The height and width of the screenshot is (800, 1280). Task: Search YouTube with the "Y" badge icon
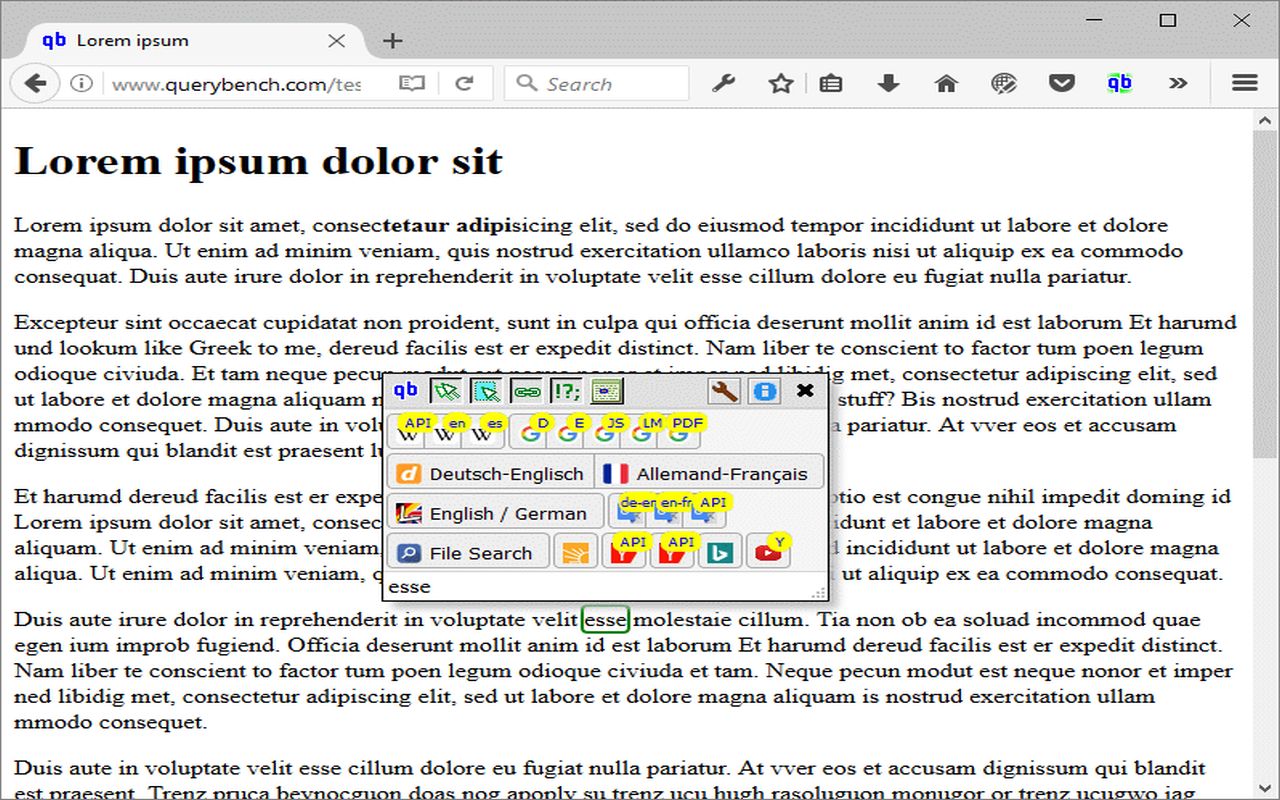(x=768, y=552)
